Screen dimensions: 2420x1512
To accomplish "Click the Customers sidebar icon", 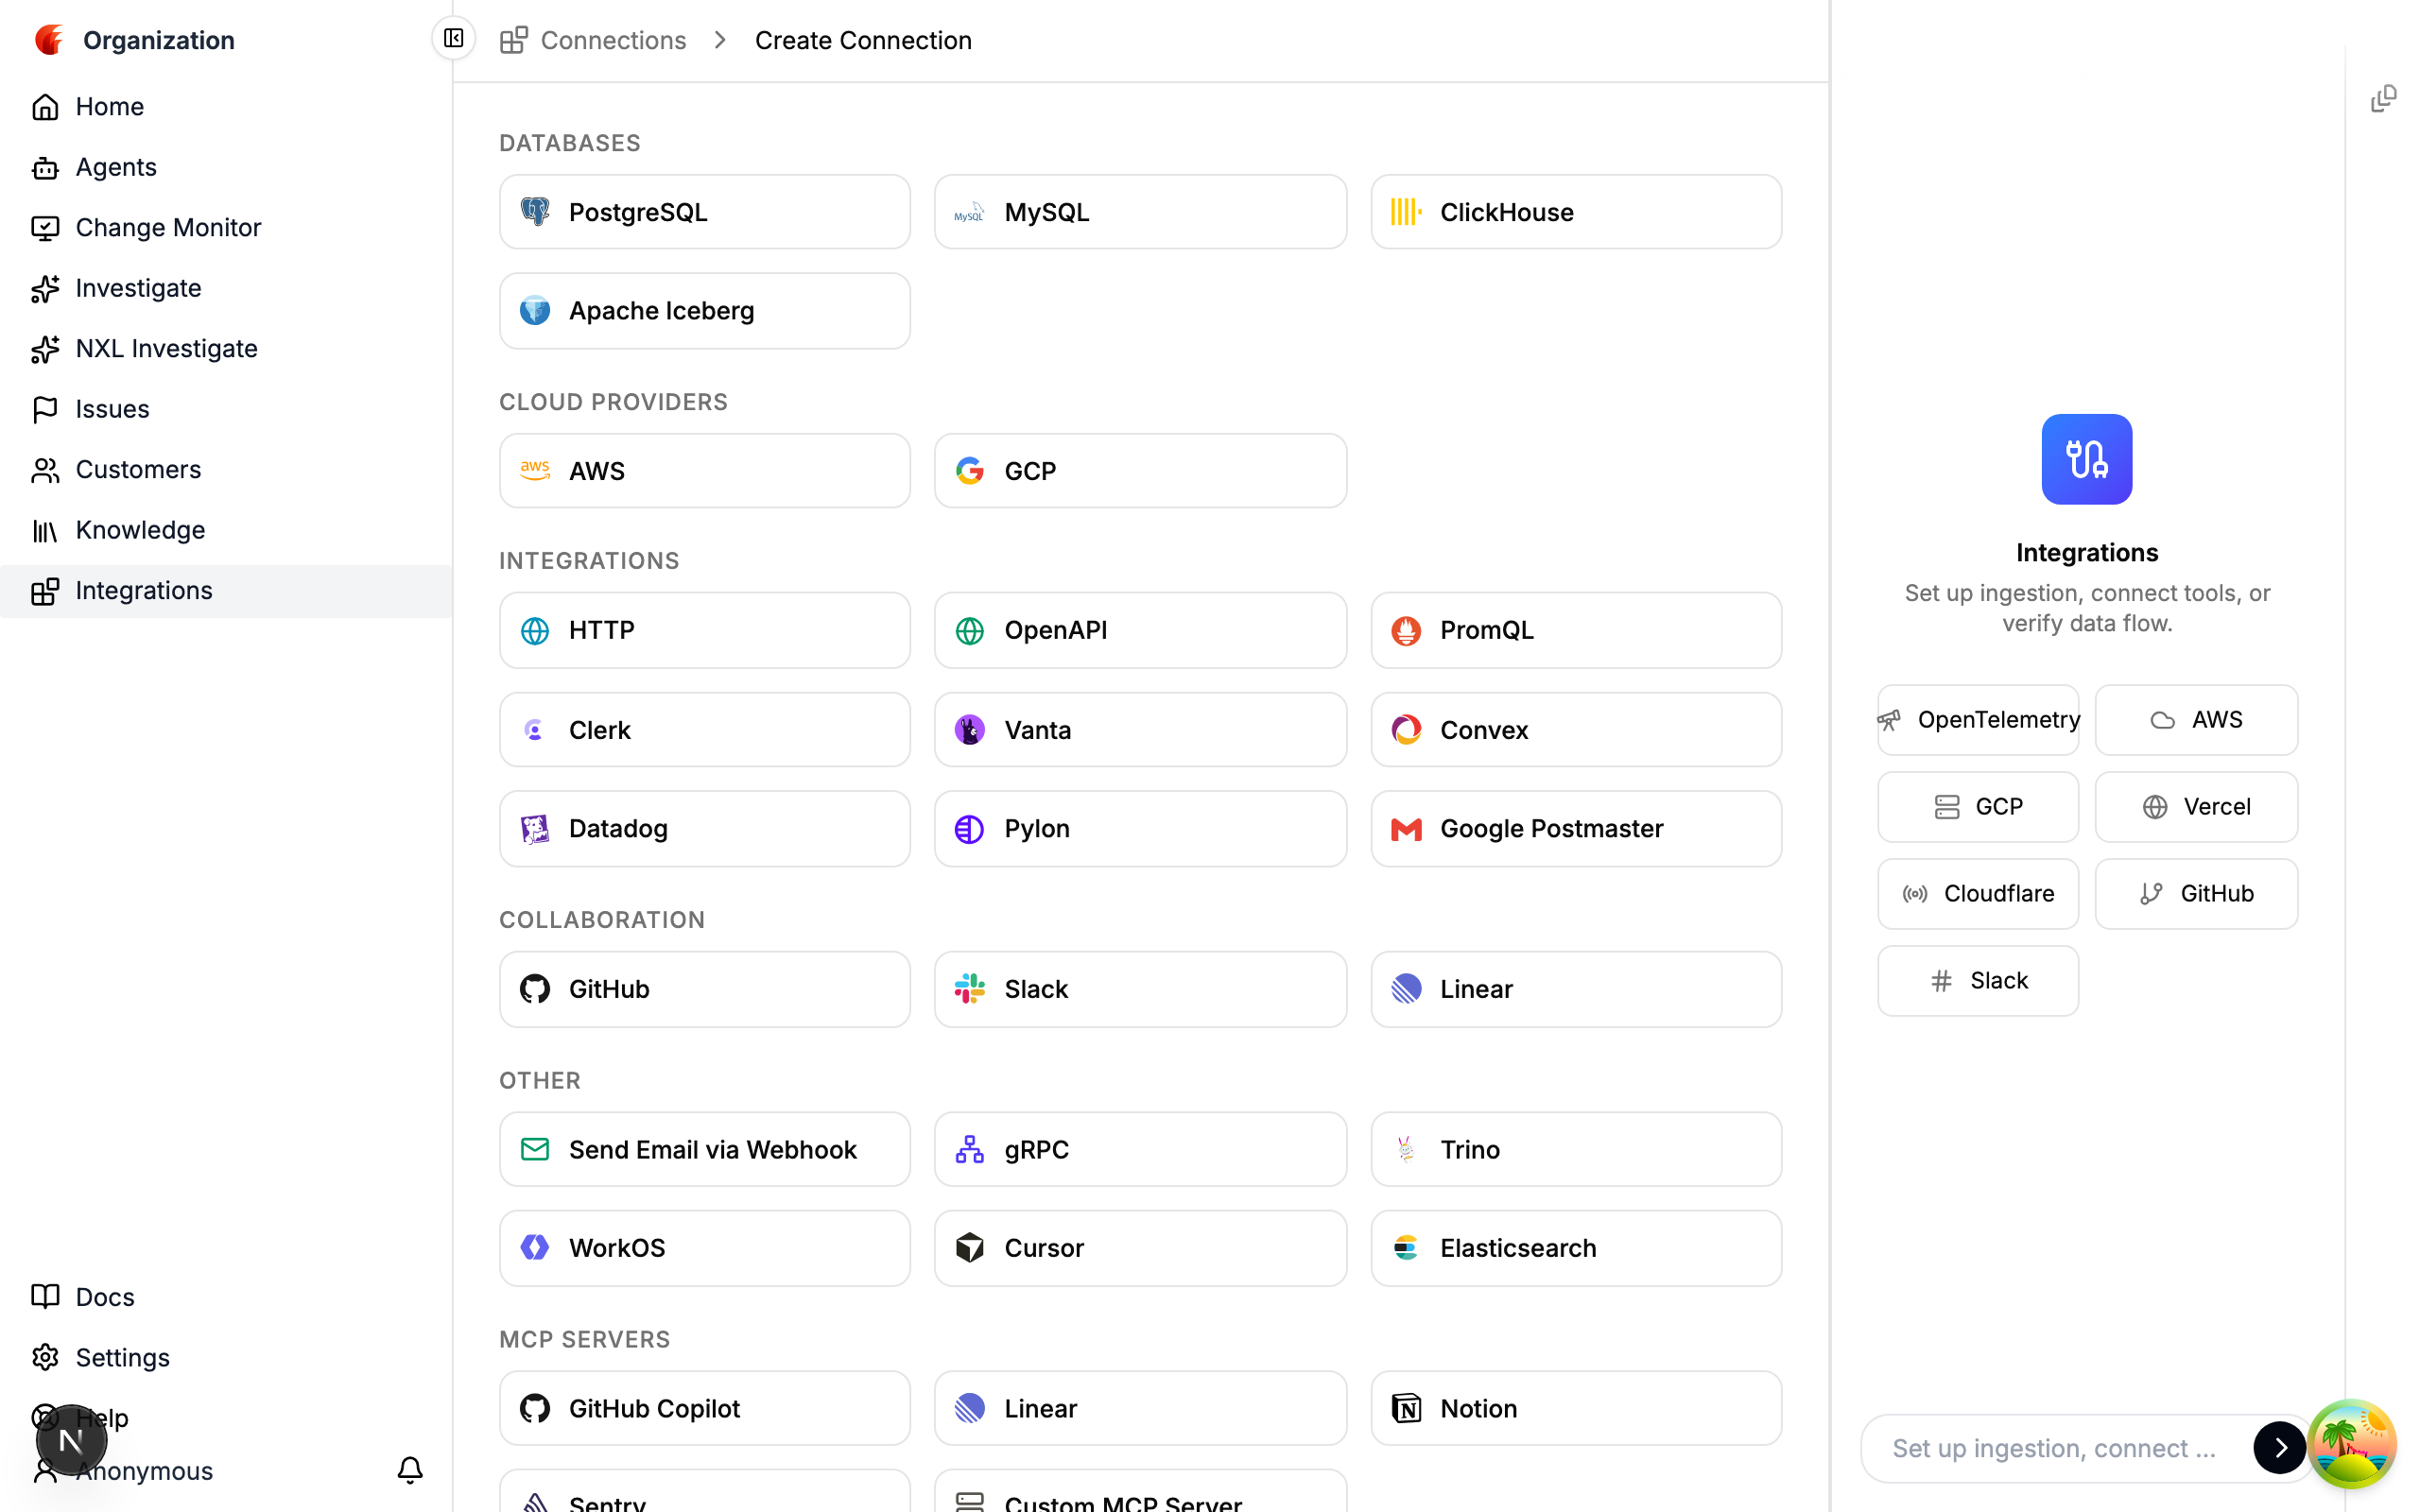I will click(x=46, y=469).
